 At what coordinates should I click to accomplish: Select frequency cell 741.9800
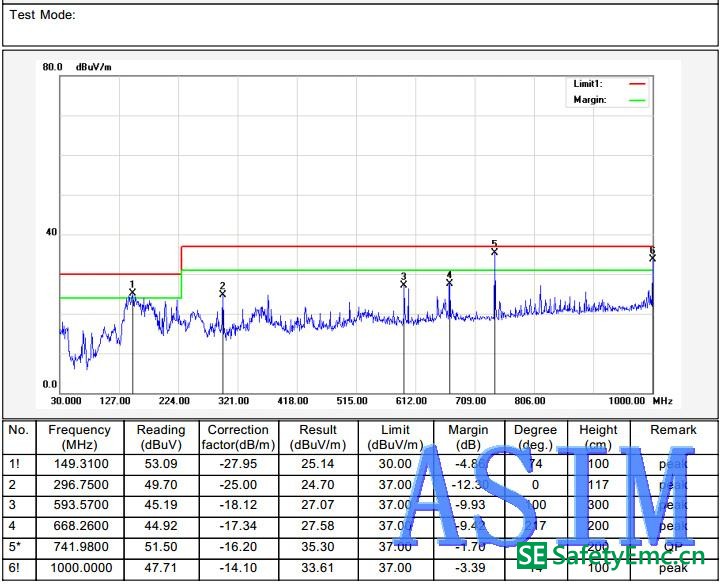81,547
